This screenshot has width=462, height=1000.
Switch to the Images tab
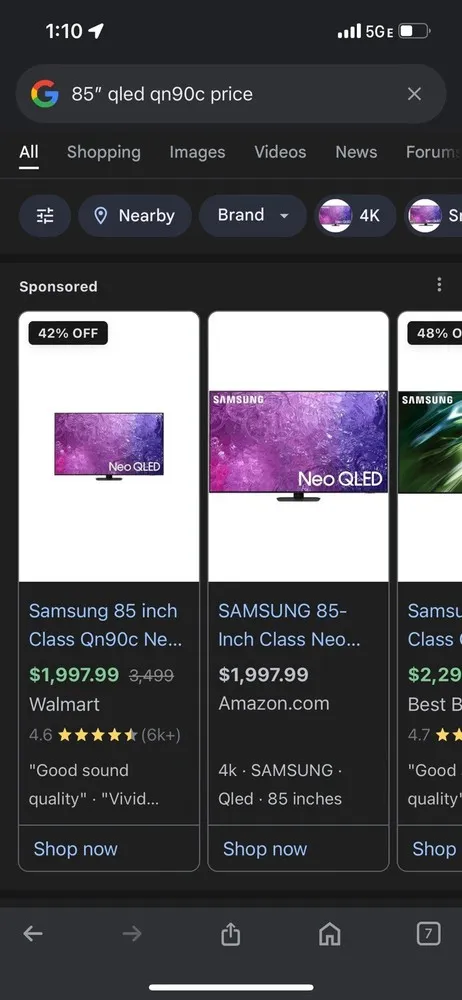pyautogui.click(x=197, y=152)
